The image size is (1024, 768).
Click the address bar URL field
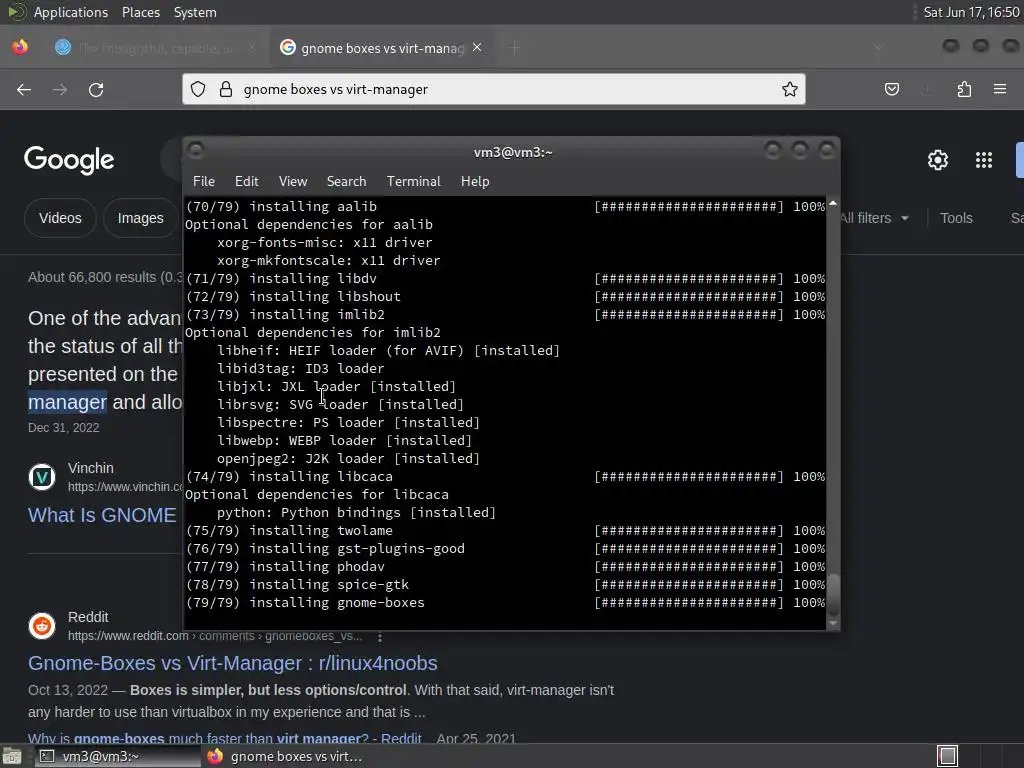tap(494, 89)
